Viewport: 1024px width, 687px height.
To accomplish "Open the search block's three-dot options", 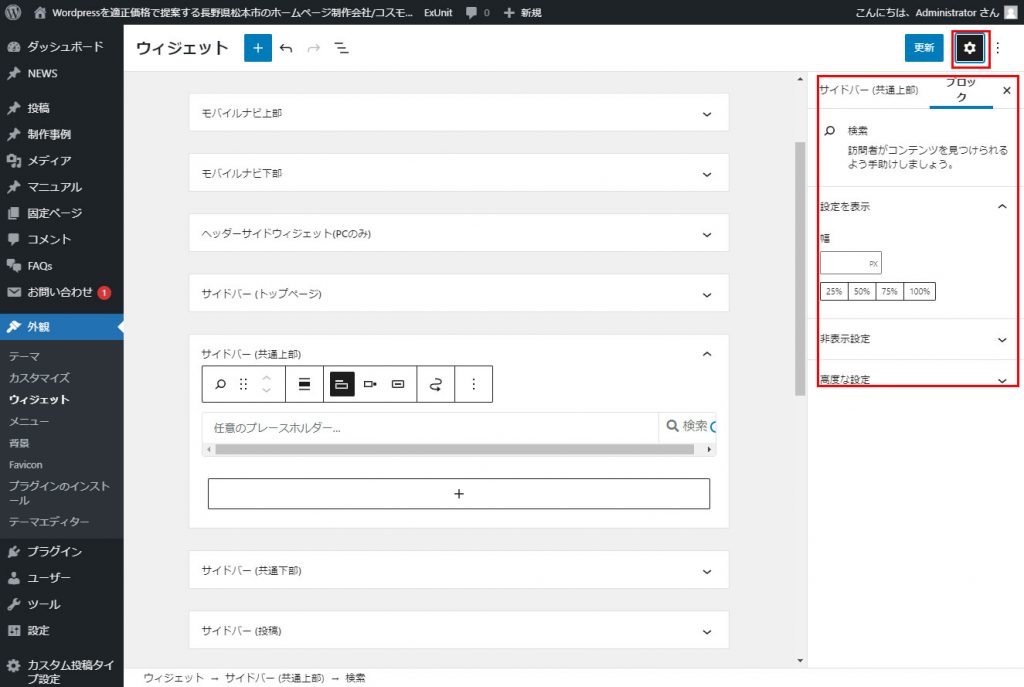I will 474,384.
